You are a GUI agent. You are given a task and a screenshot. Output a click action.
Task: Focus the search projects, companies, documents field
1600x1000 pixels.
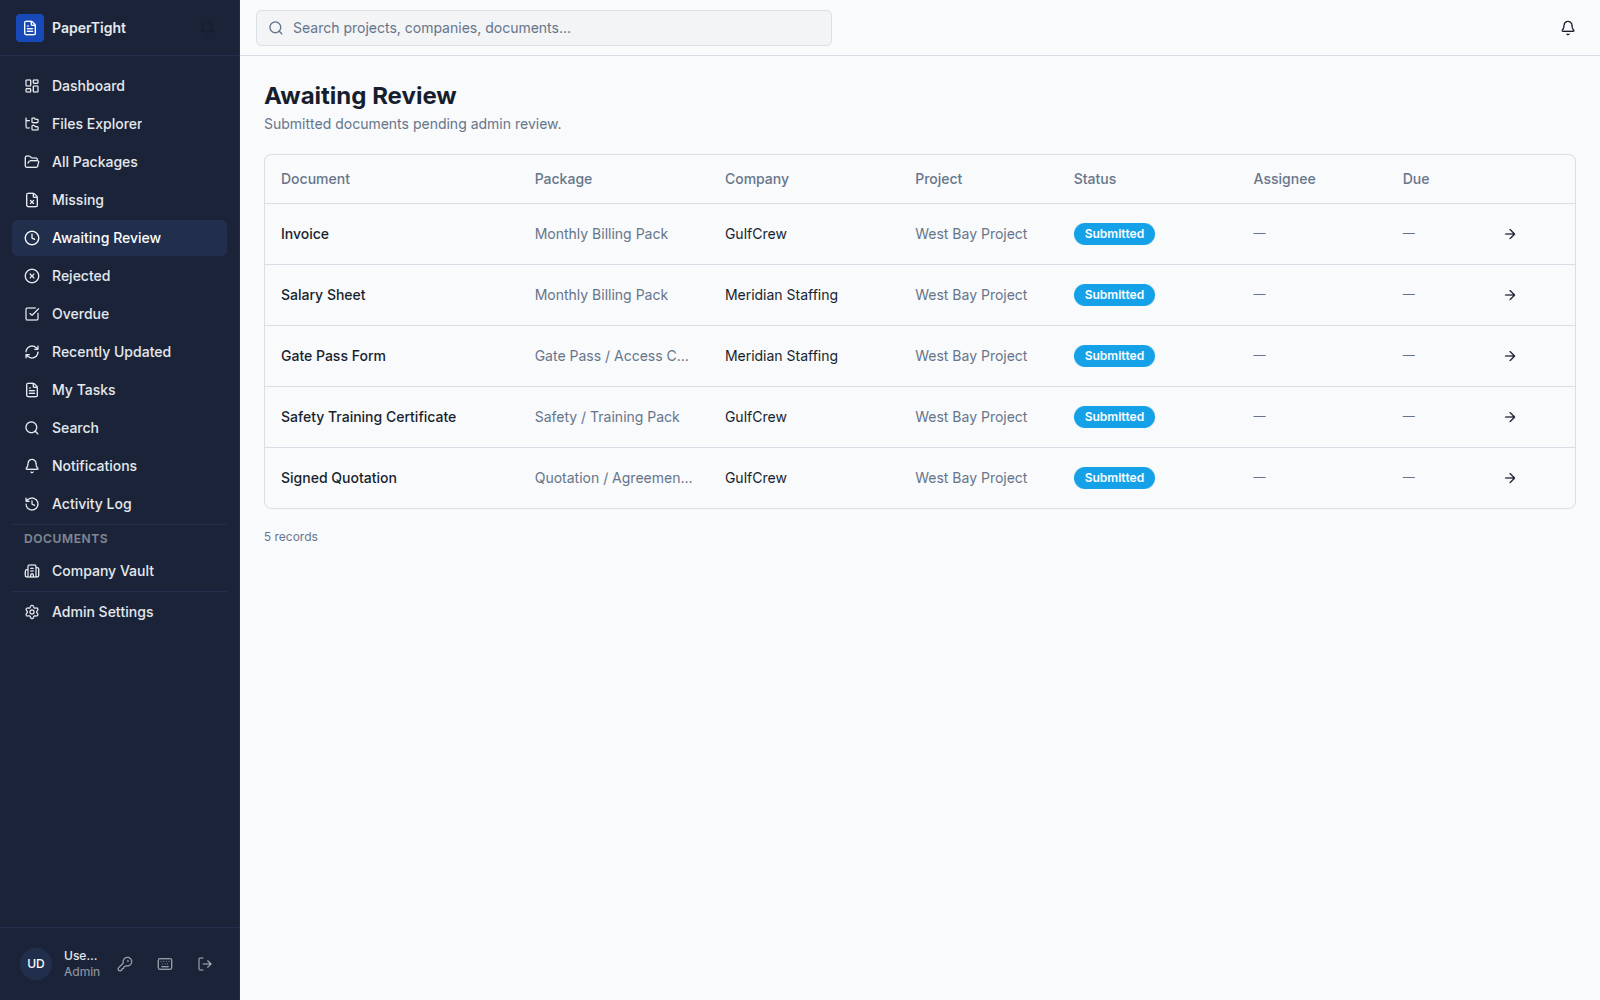(x=544, y=28)
